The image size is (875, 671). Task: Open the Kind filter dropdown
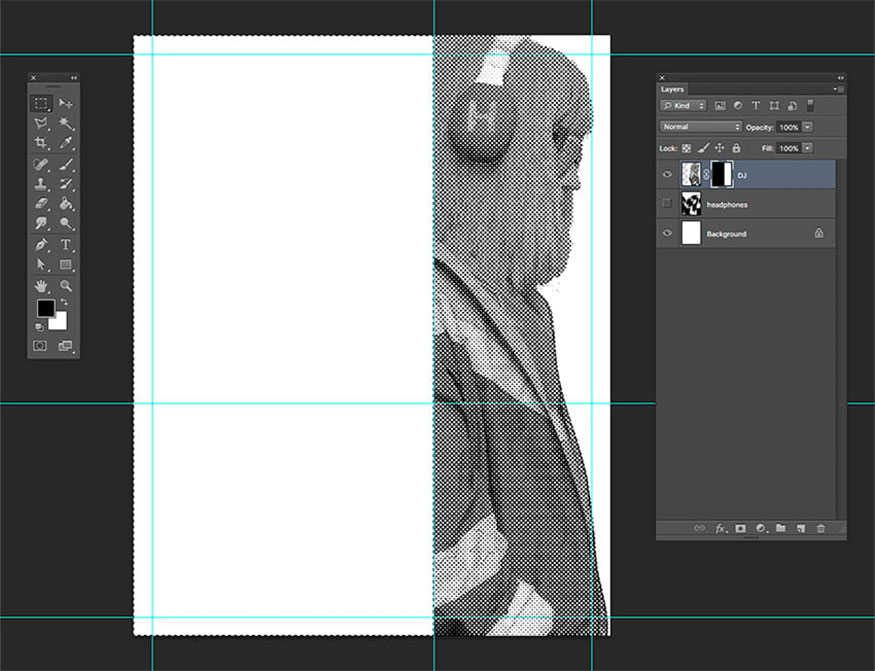683,105
